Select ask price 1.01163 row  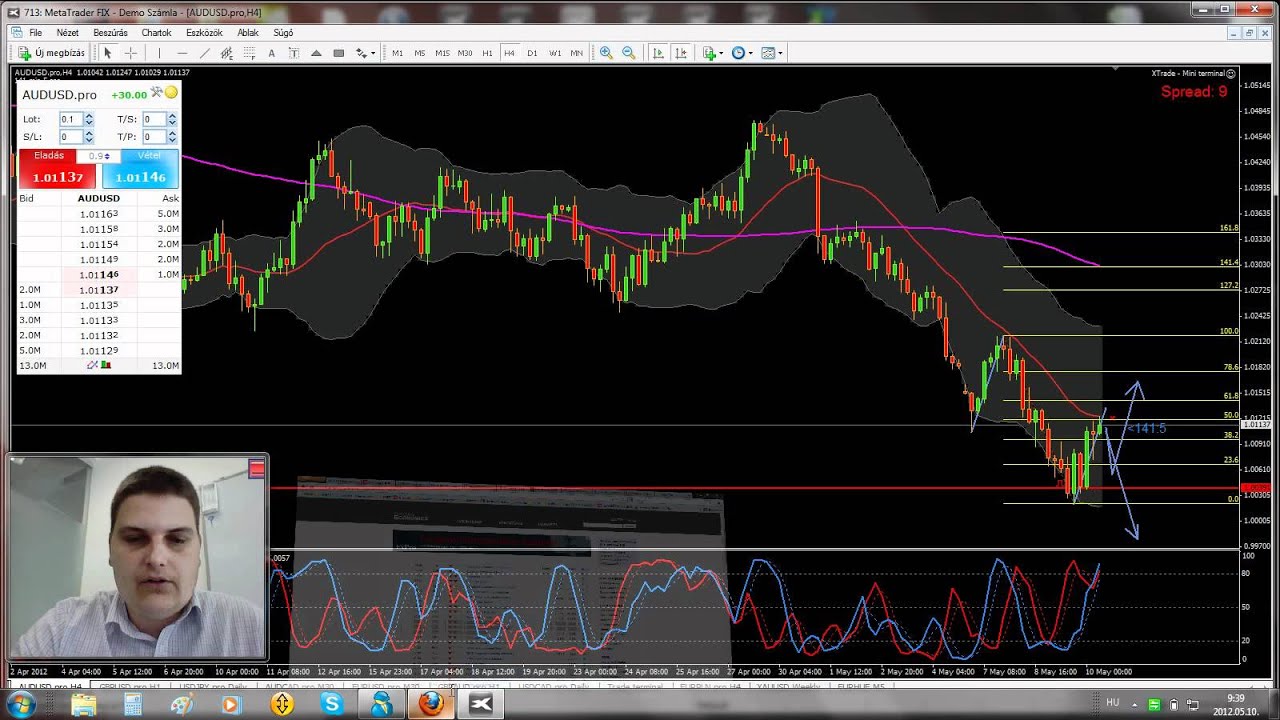99,214
